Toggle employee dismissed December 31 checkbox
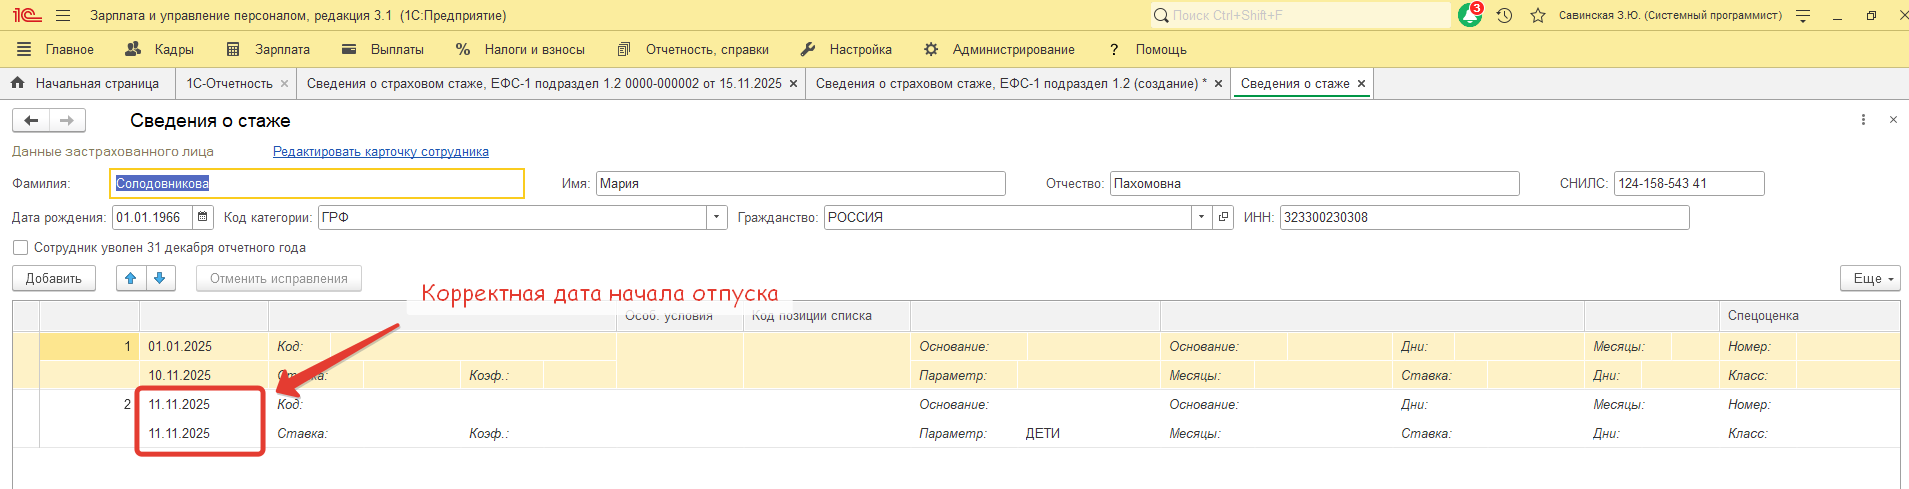This screenshot has width=1909, height=489. [20, 248]
